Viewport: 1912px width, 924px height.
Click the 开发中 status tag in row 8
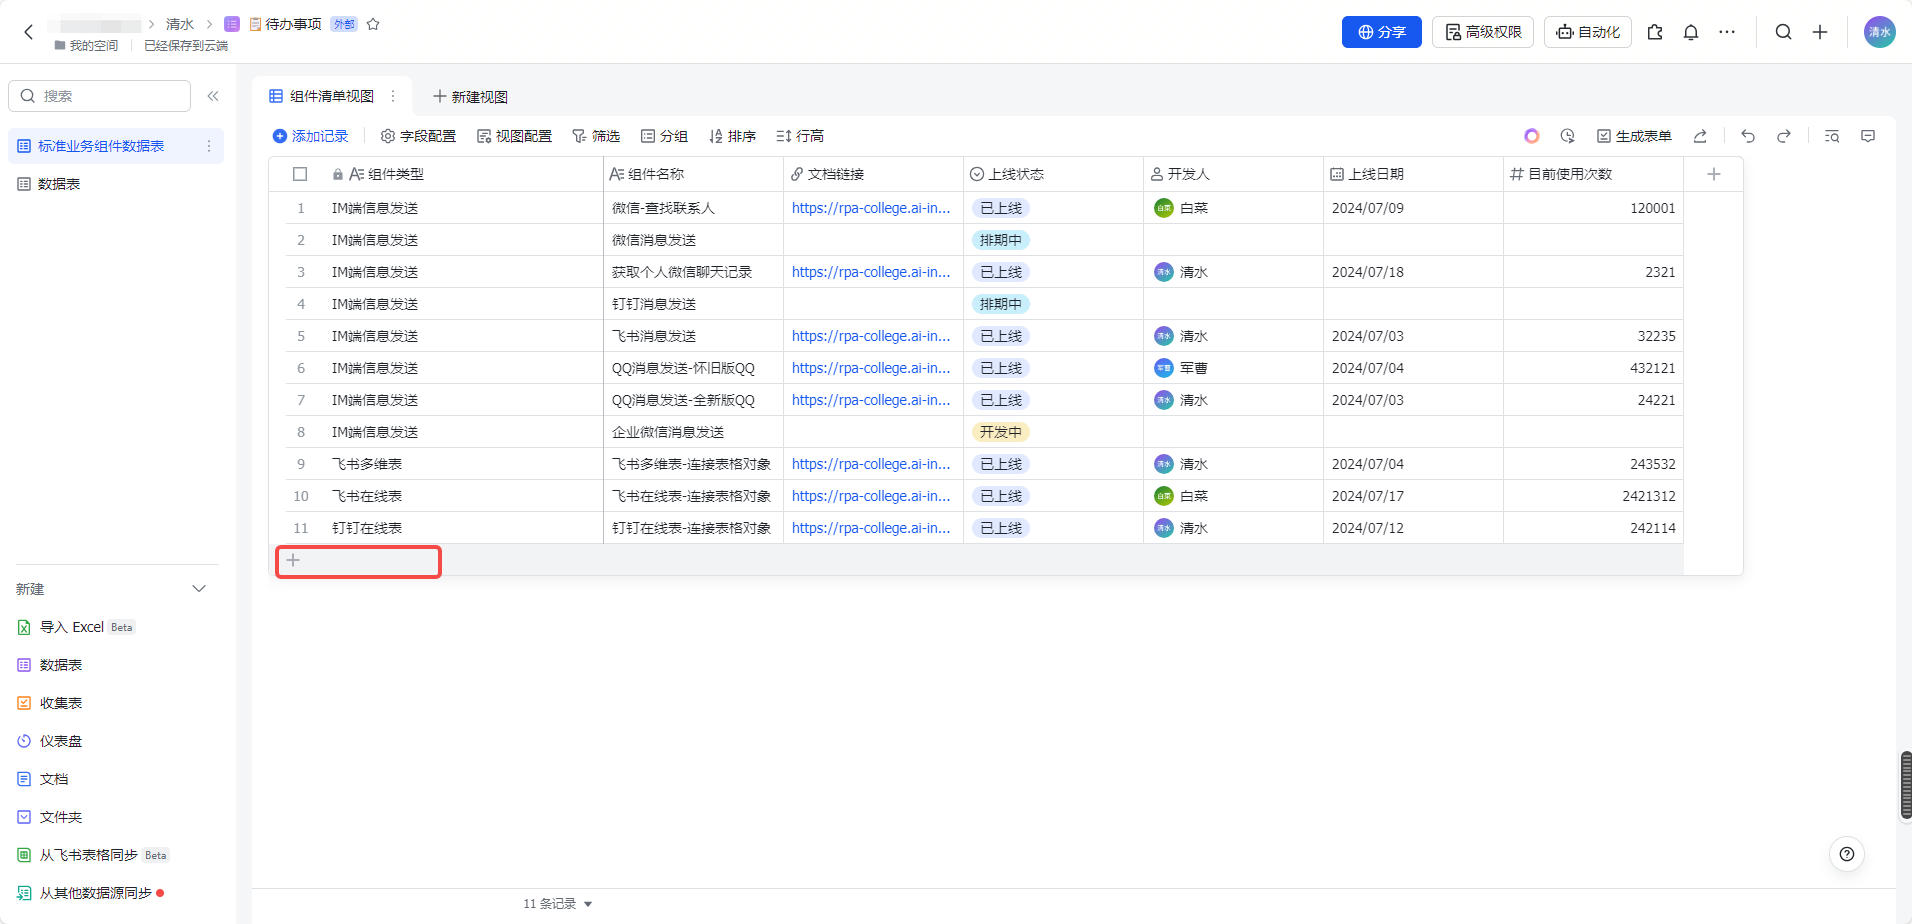click(x=1001, y=432)
